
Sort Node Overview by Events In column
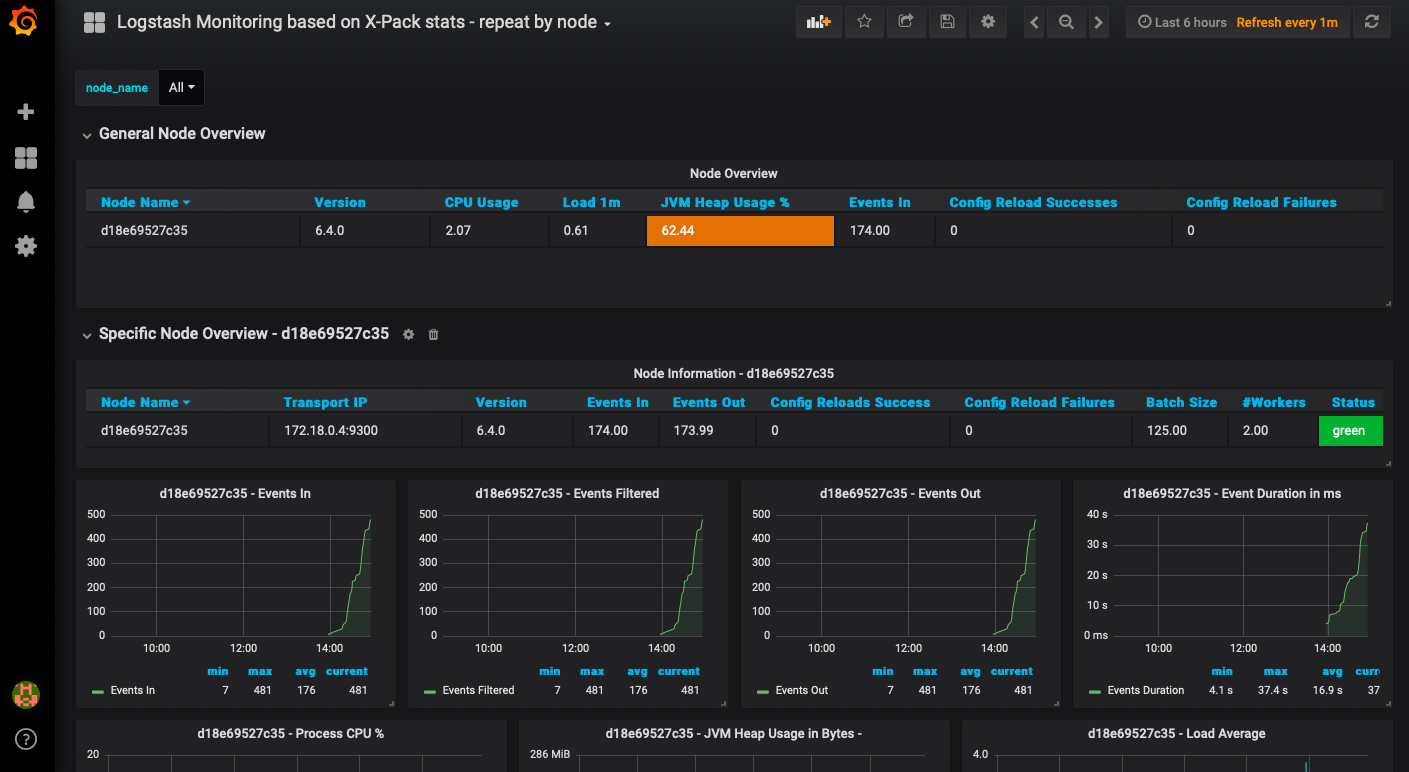click(880, 202)
